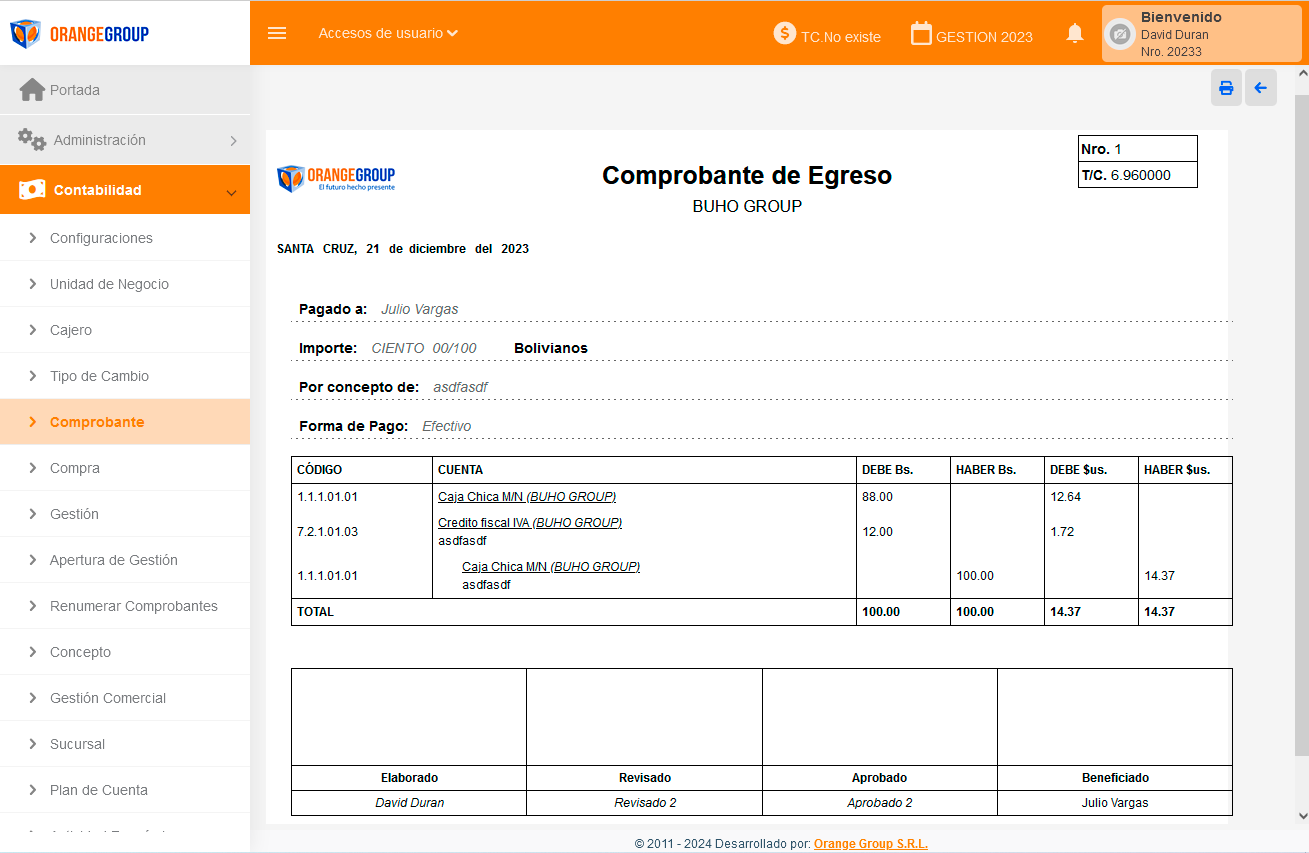
Task: Click the user profile avatar
Action: [x=1120, y=34]
